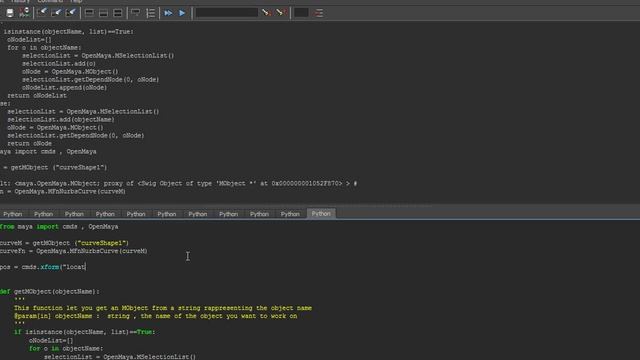This screenshot has height=360, width=640.
Task: Toggle Show Line Numbers icon
Action: pyautogui.click(x=150, y=13)
